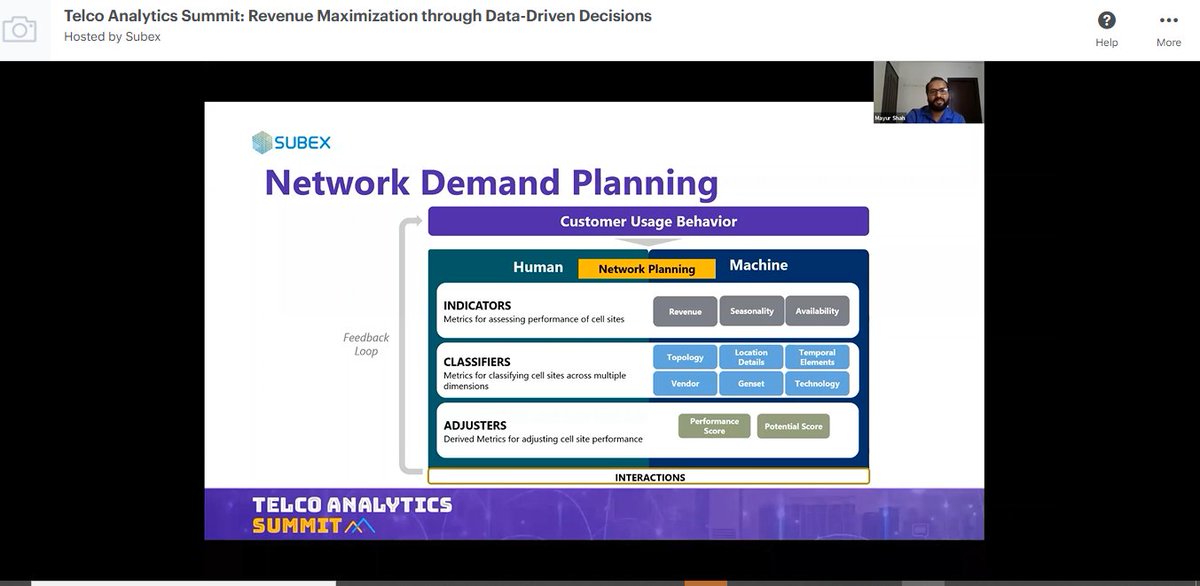Click the 'Potential Score' adjuster box
This screenshot has height=586, width=1200.
point(793,426)
